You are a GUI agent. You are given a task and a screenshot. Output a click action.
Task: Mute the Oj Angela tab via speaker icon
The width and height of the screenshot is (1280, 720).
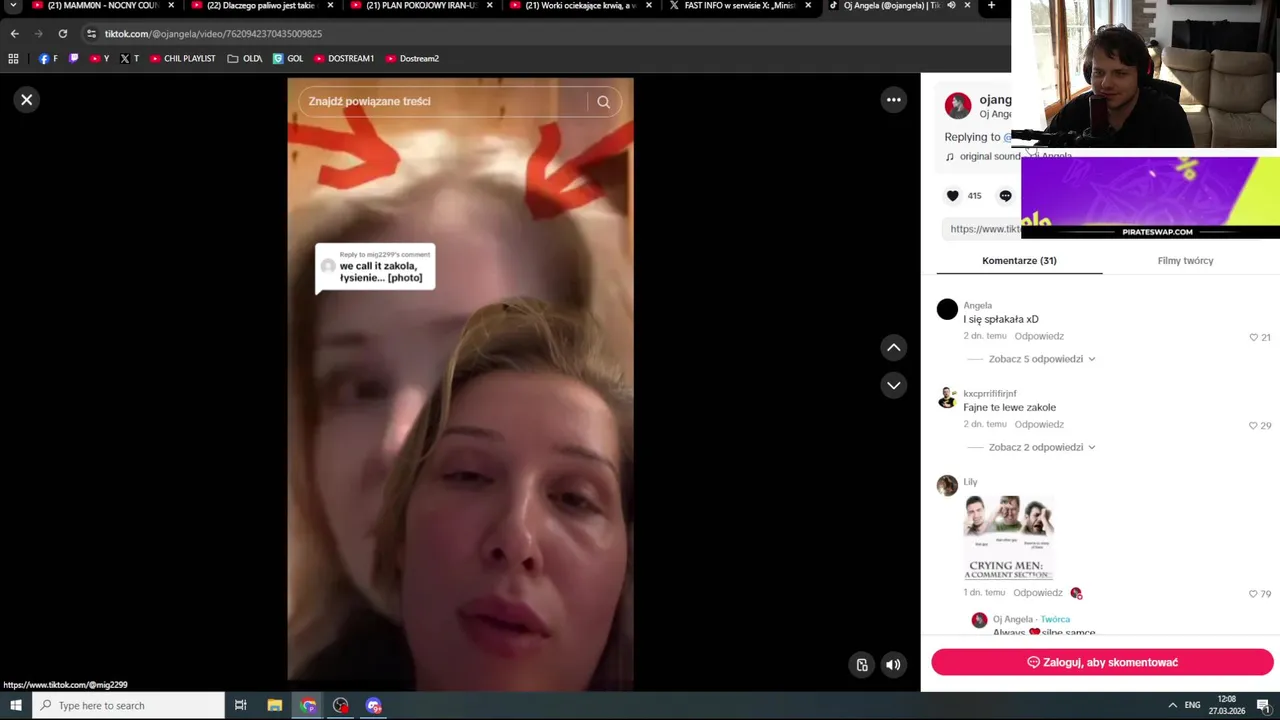pyautogui.click(x=951, y=5)
